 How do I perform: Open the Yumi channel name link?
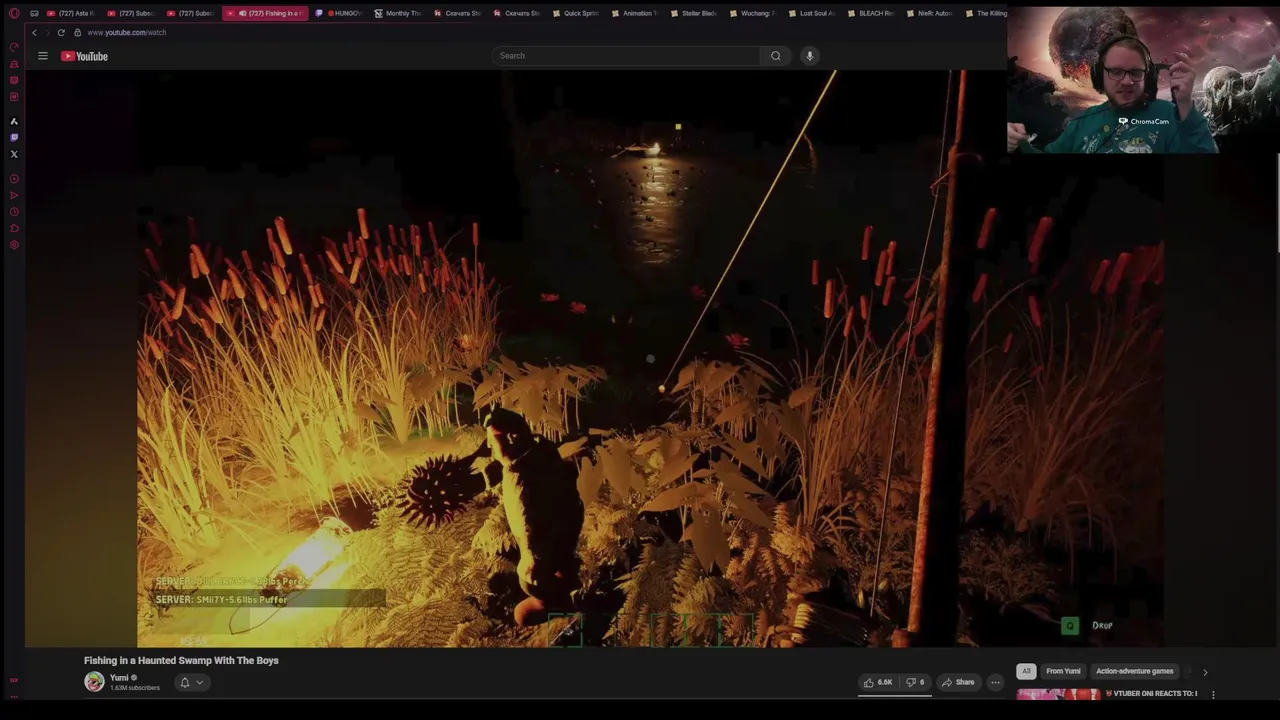119,678
